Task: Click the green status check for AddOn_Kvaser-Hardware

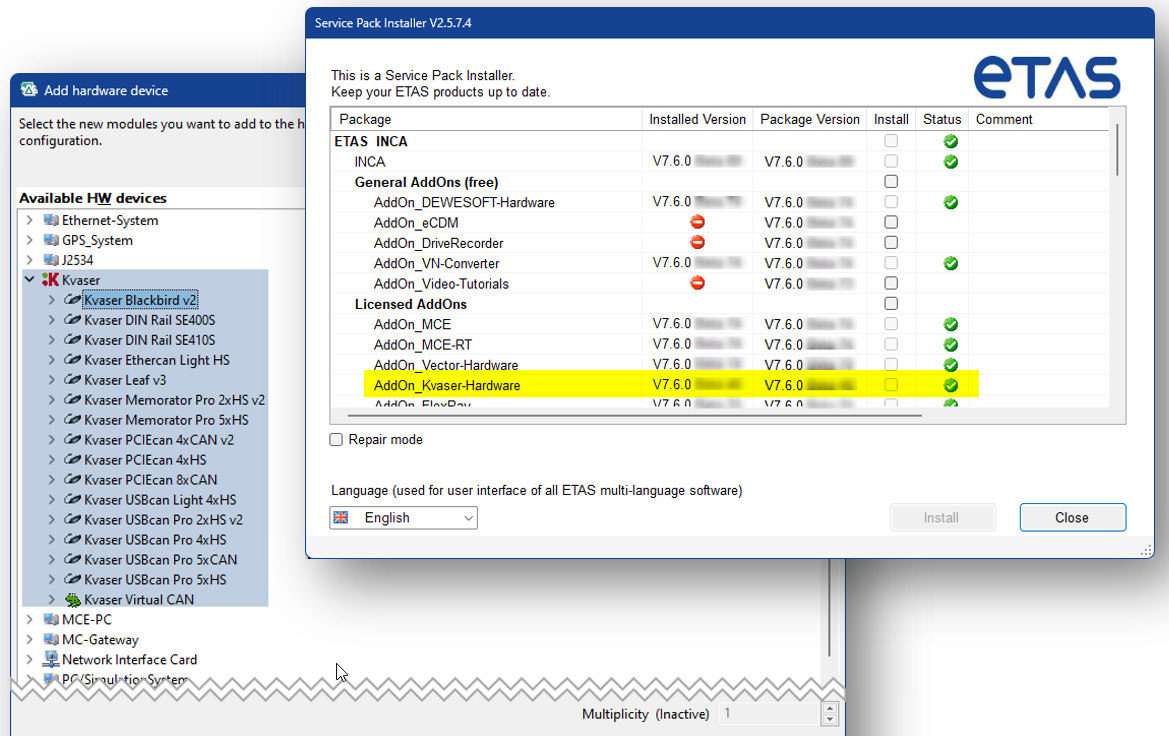Action: coord(951,385)
